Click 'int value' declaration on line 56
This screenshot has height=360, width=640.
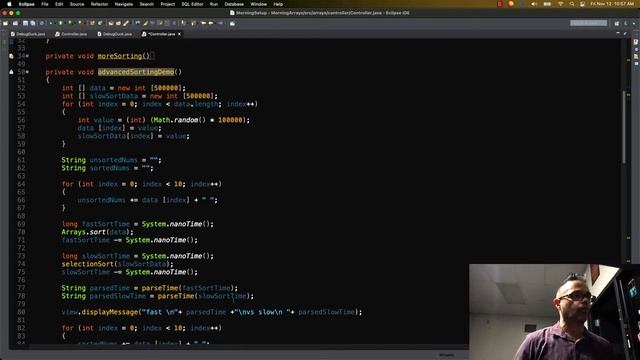pos(96,120)
